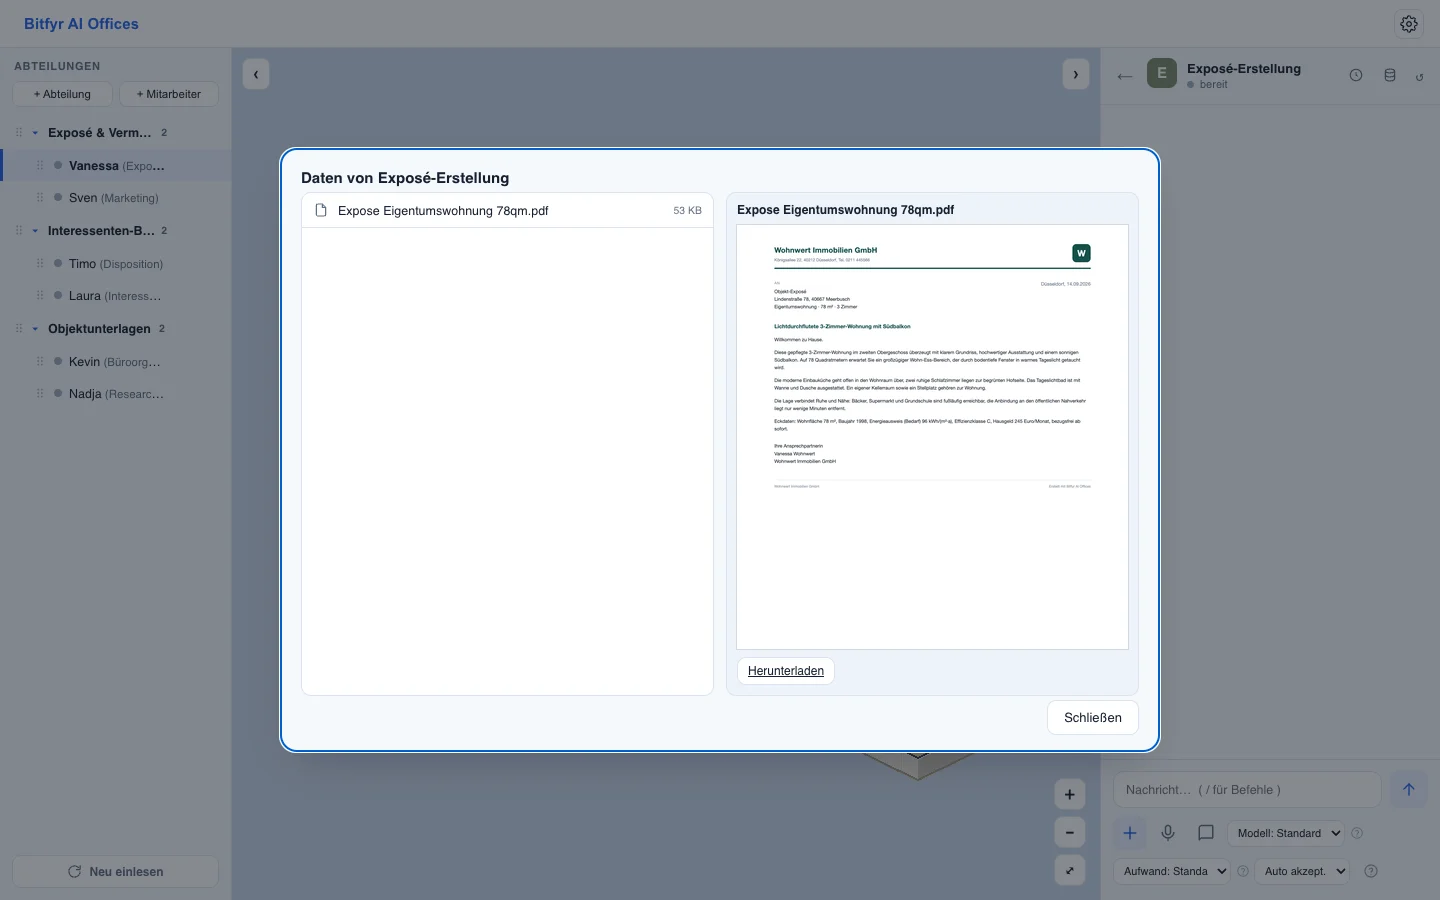Image resolution: width=1440 pixels, height=900 pixels.
Task: Click the left chevron canvas button
Action: coord(256,74)
